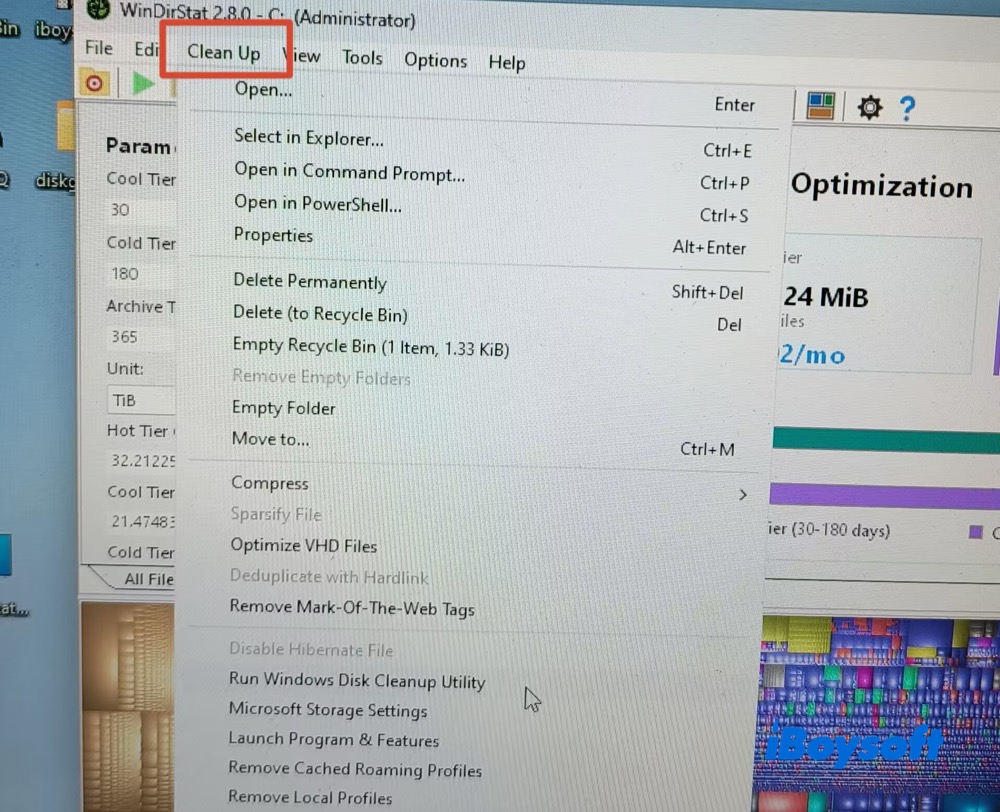Screen dimensions: 1000x812
Task: Open the diskg desktop shortcut
Action: (x=55, y=181)
